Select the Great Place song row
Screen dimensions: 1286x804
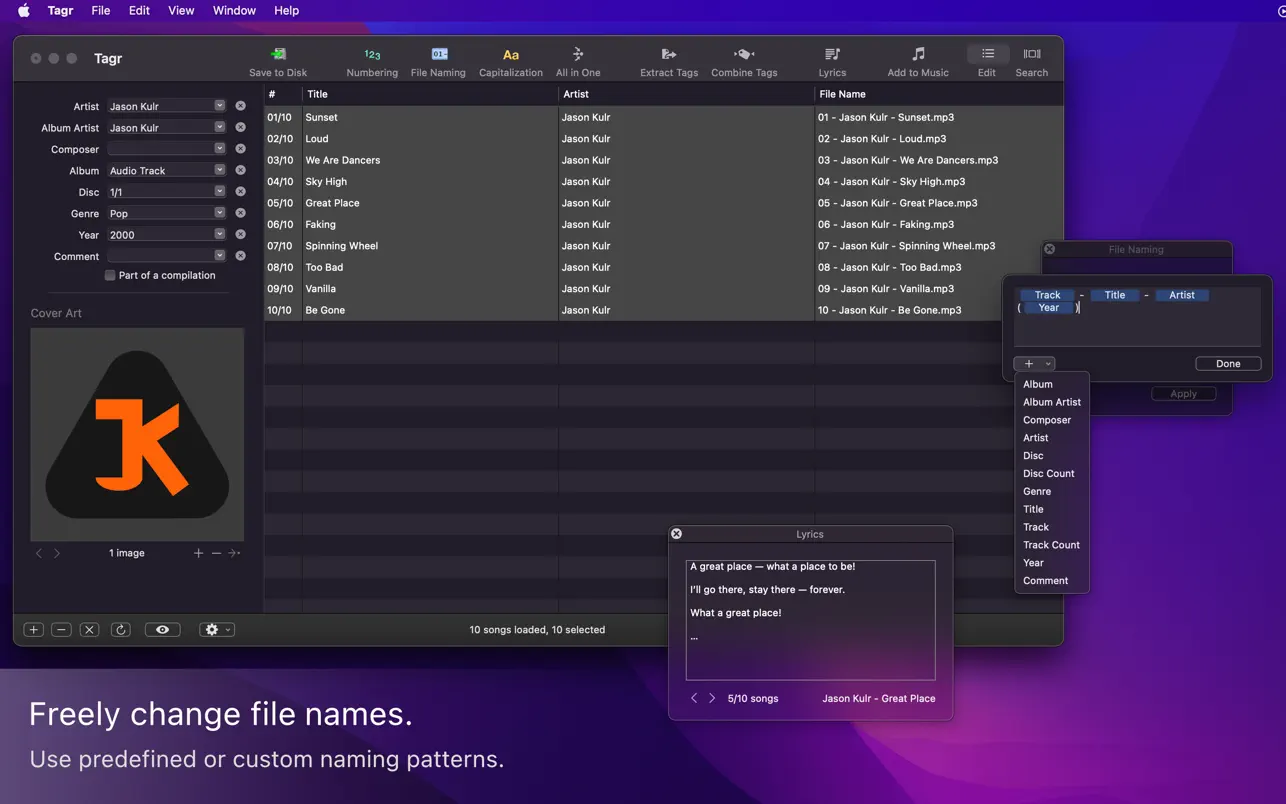[x=332, y=203]
